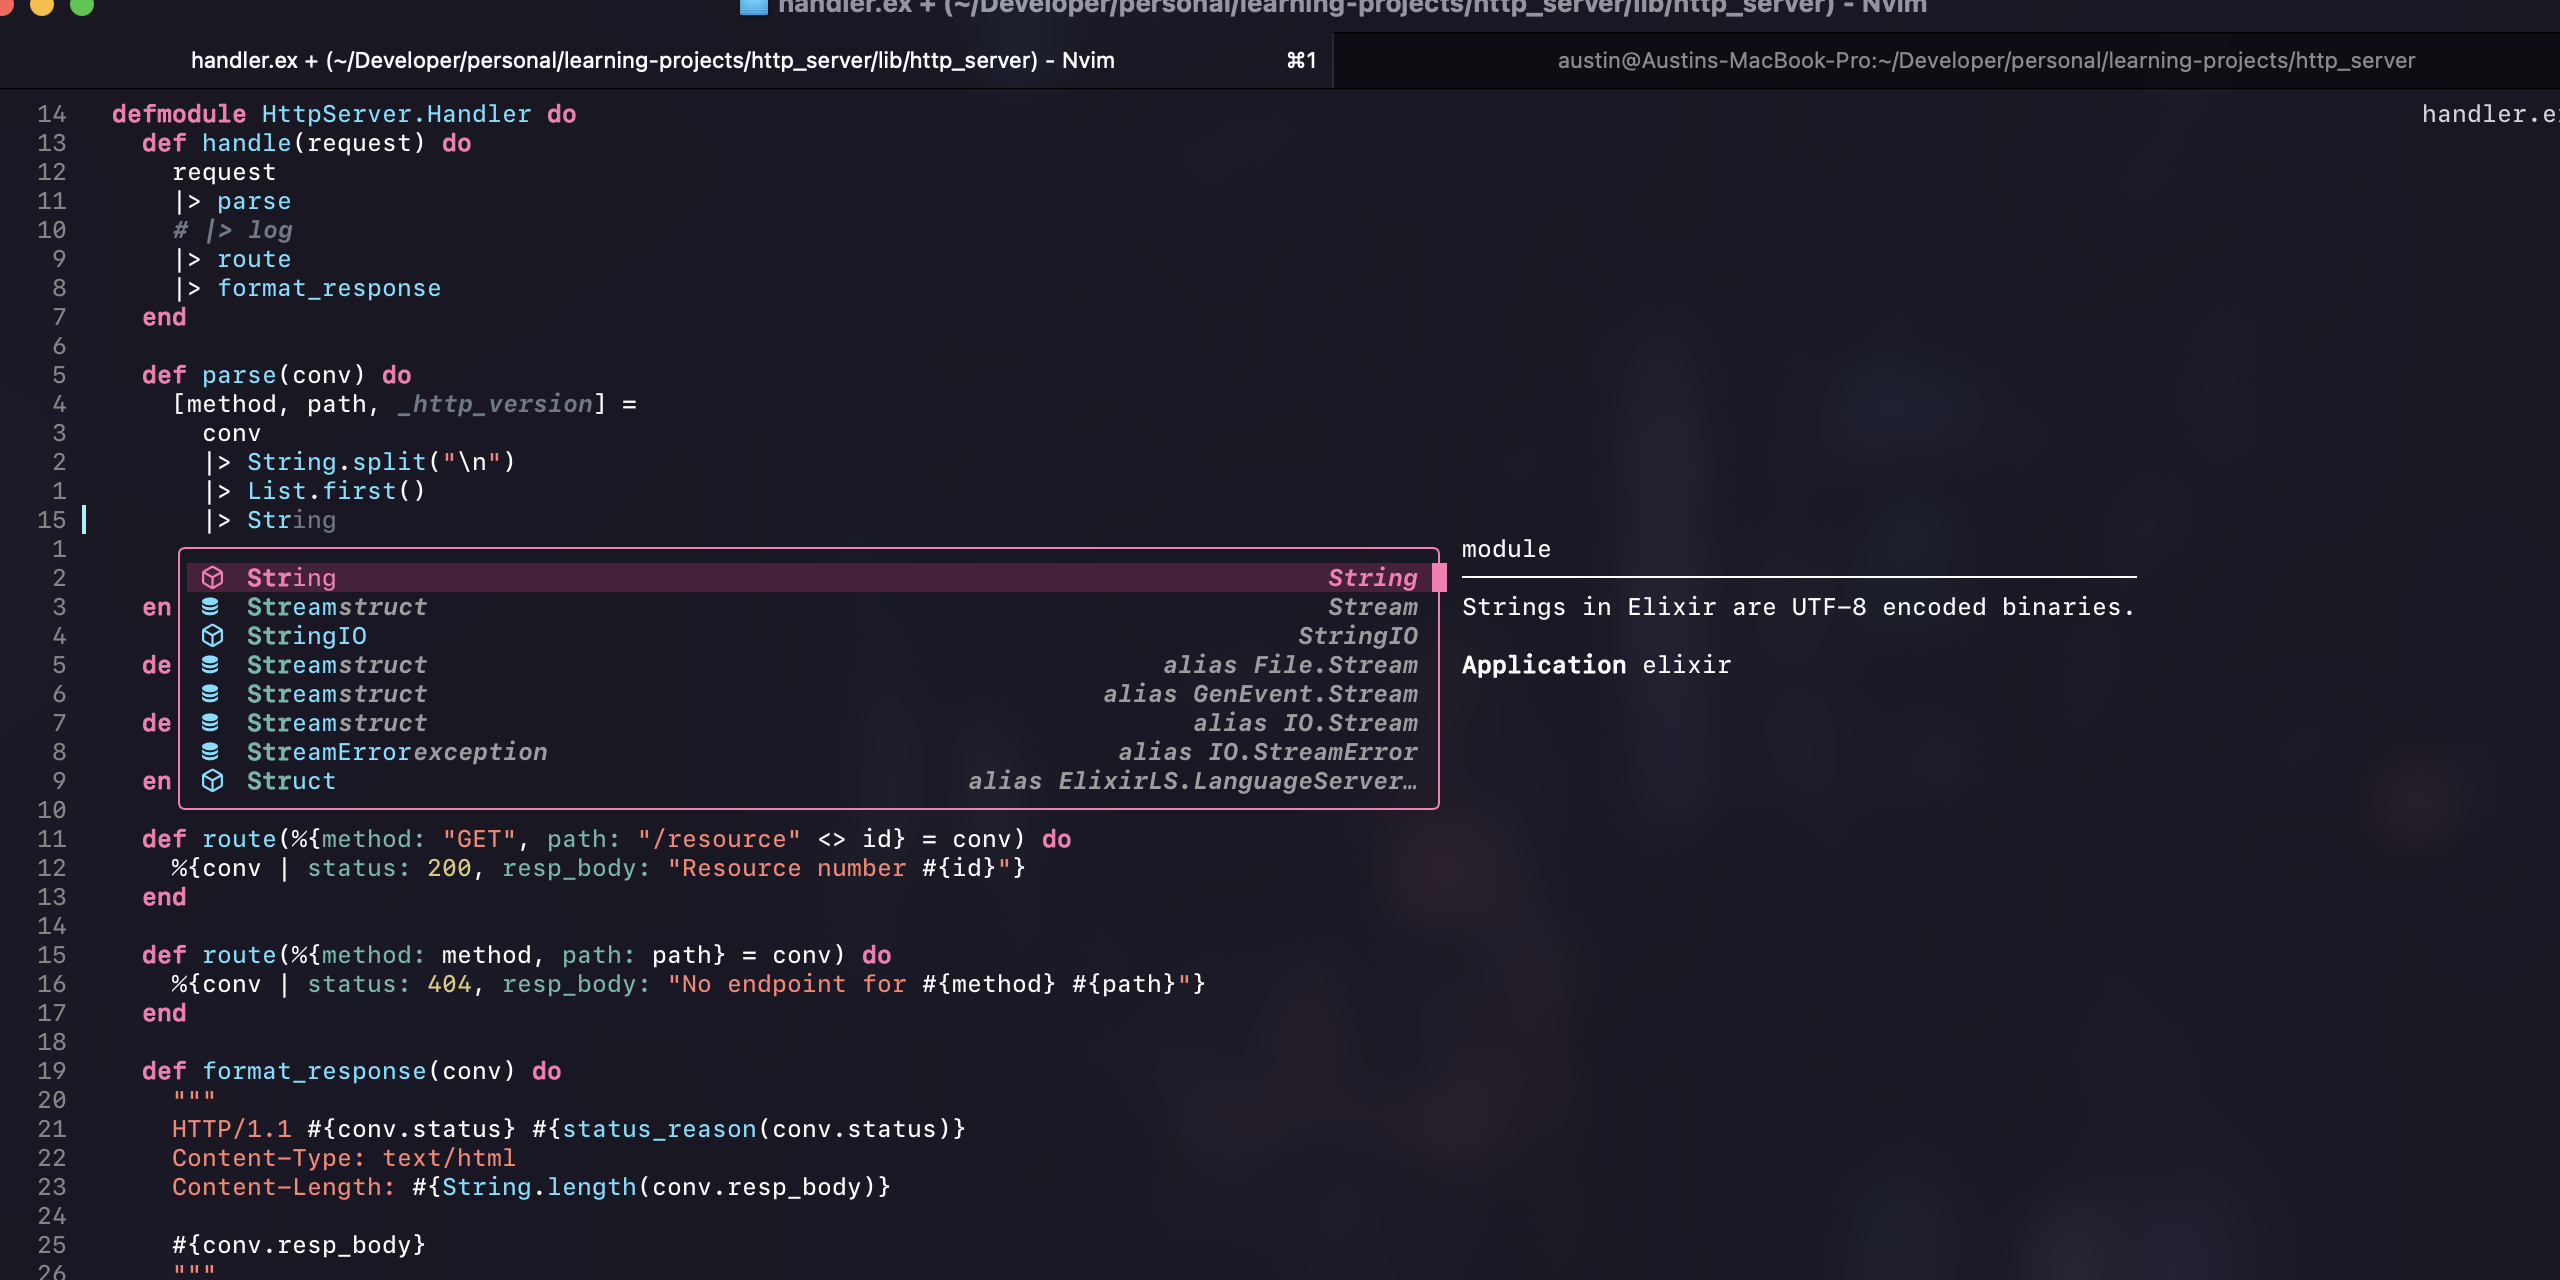Click the "/resource" string in route
The image size is (2560, 1280).
(x=719, y=839)
